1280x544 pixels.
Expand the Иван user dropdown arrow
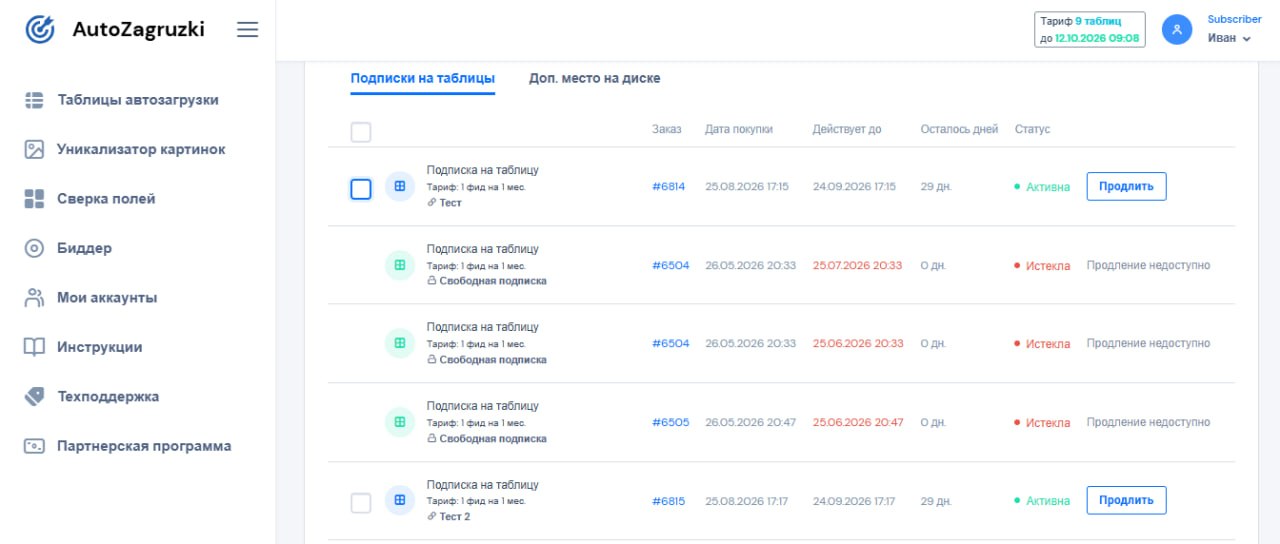coord(1246,39)
